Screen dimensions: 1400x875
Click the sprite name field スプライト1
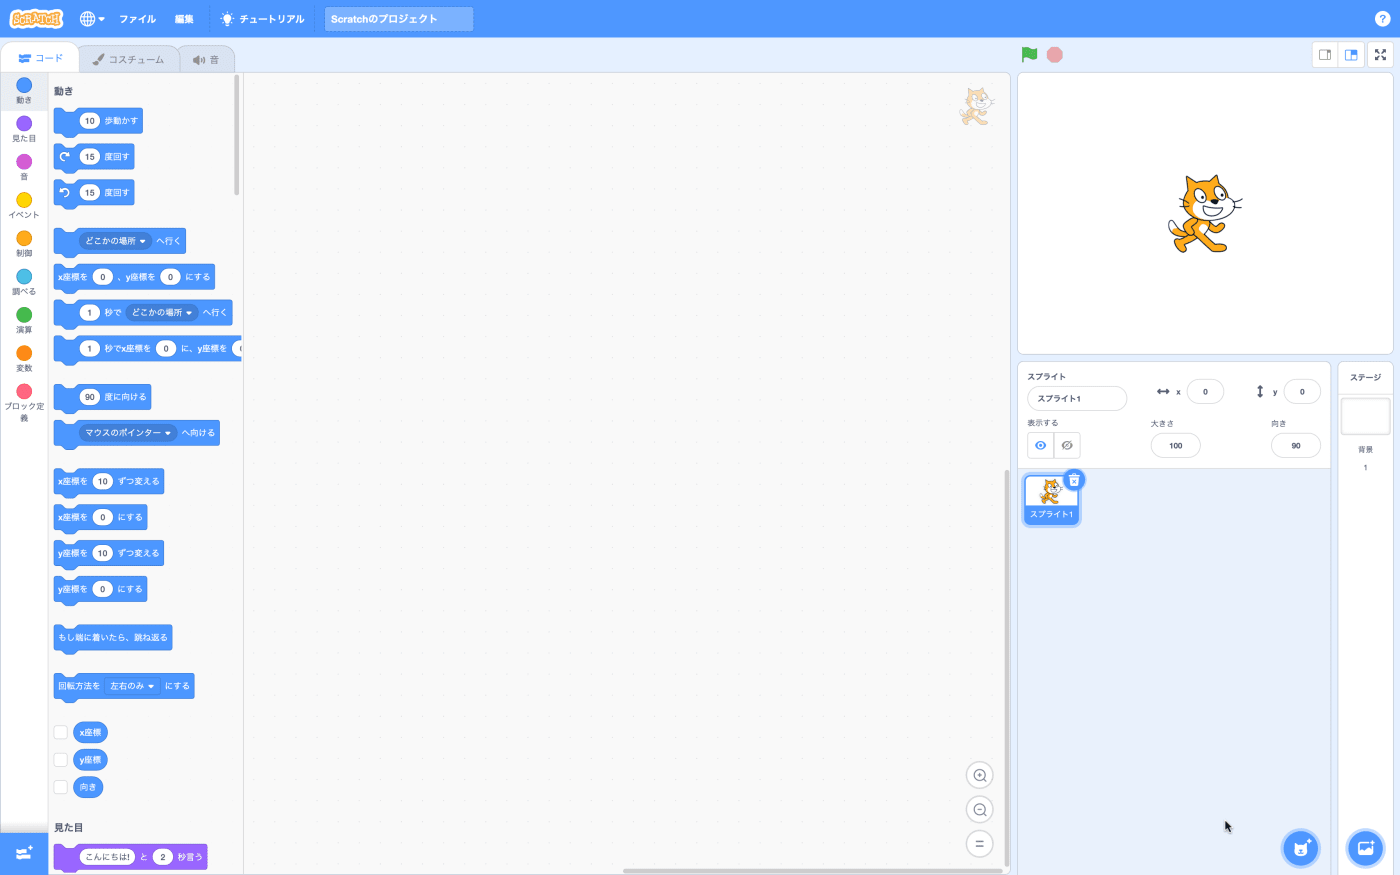tap(1076, 398)
